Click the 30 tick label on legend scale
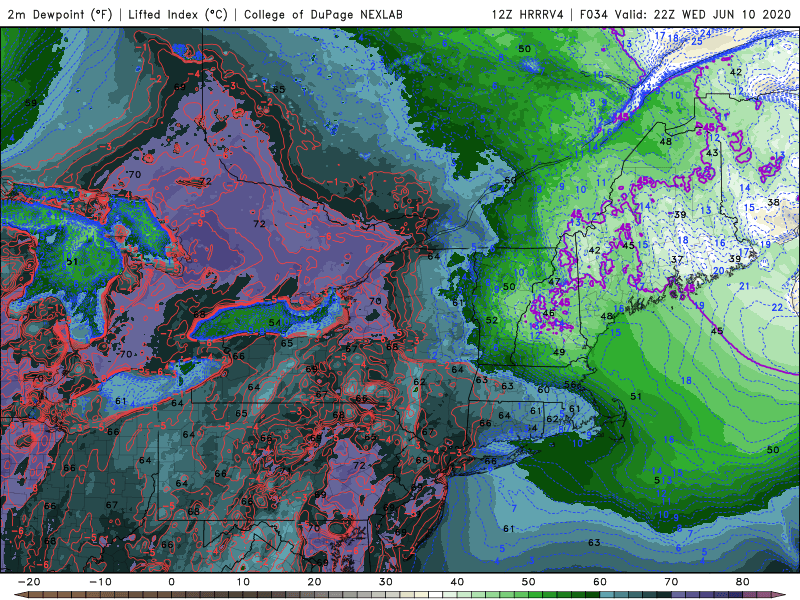This screenshot has width=800, height=600. pyautogui.click(x=386, y=582)
